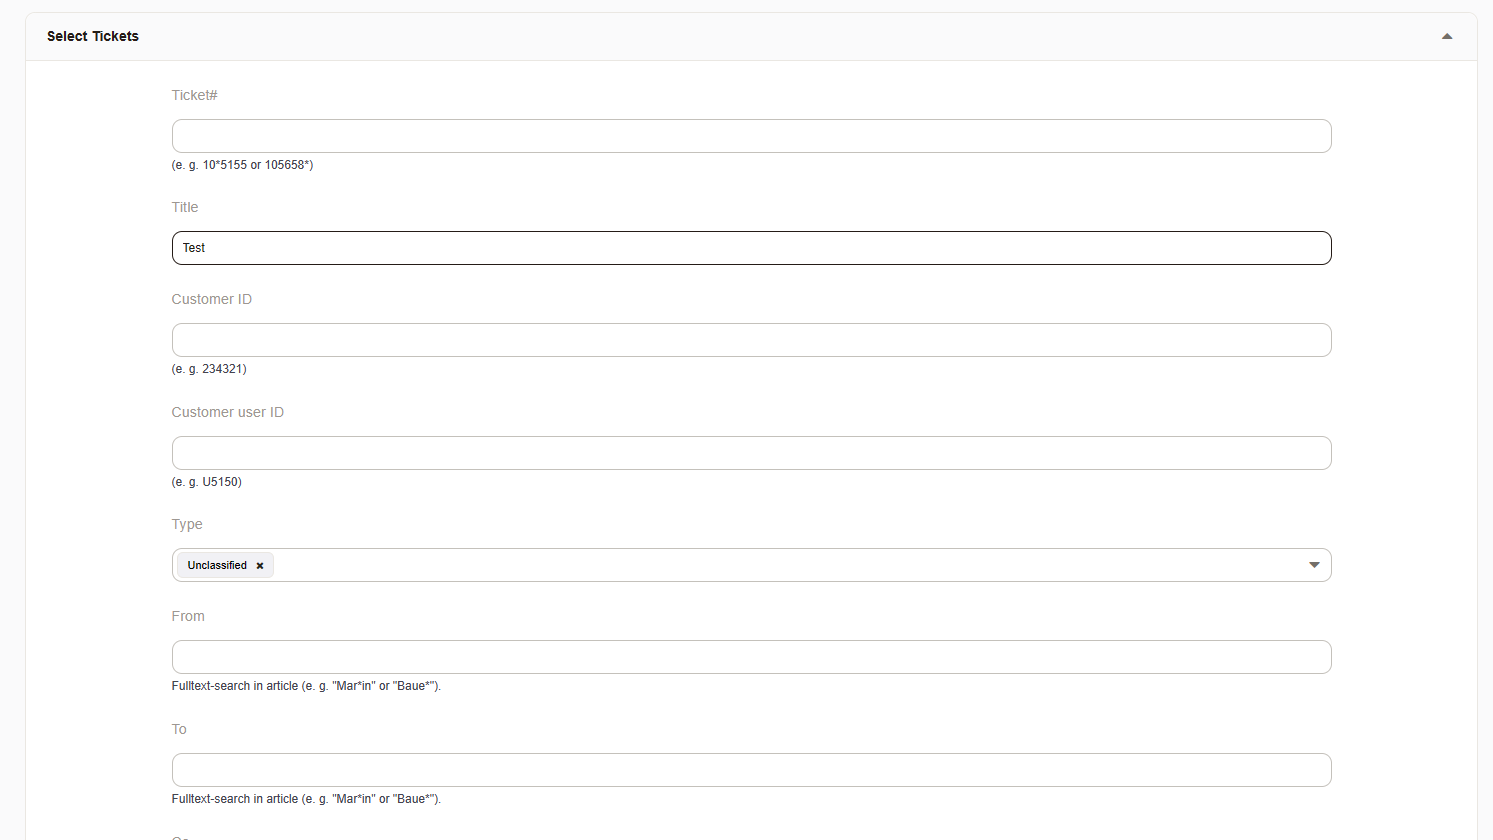Click the Type field label
The width and height of the screenshot is (1493, 840).
point(187,524)
